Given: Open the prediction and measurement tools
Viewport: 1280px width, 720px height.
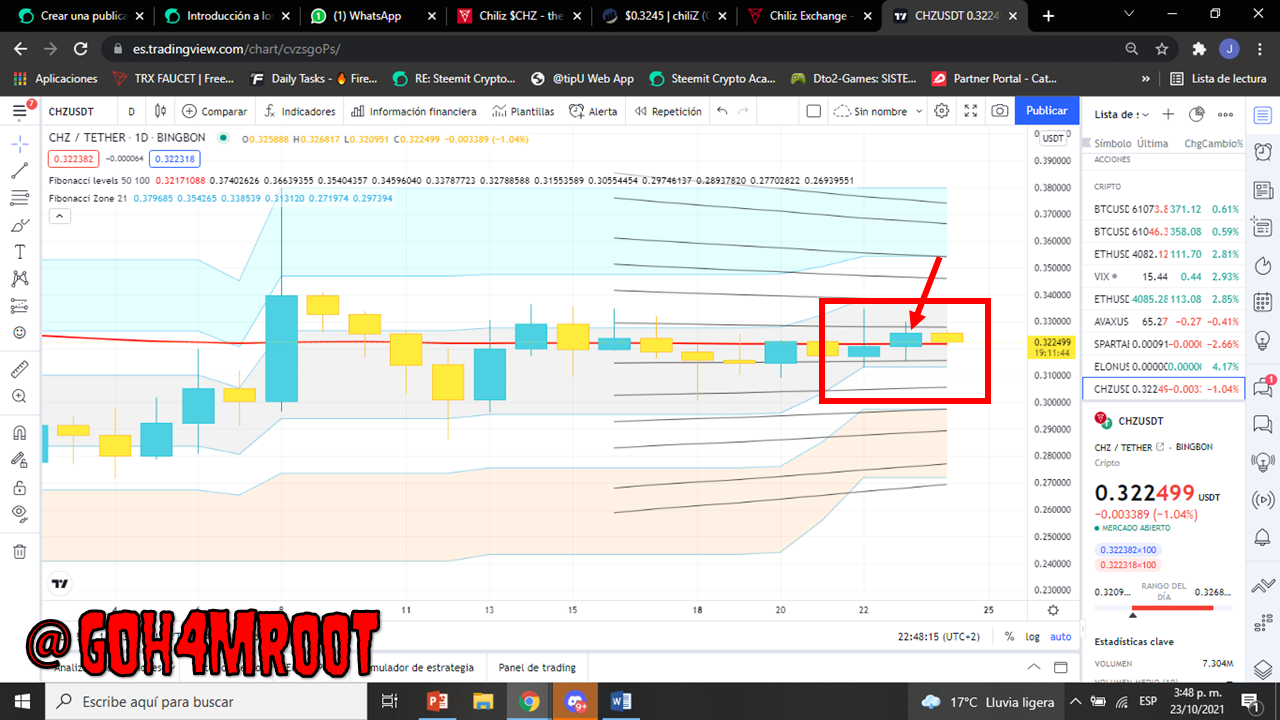Looking at the screenshot, I should 20,306.
